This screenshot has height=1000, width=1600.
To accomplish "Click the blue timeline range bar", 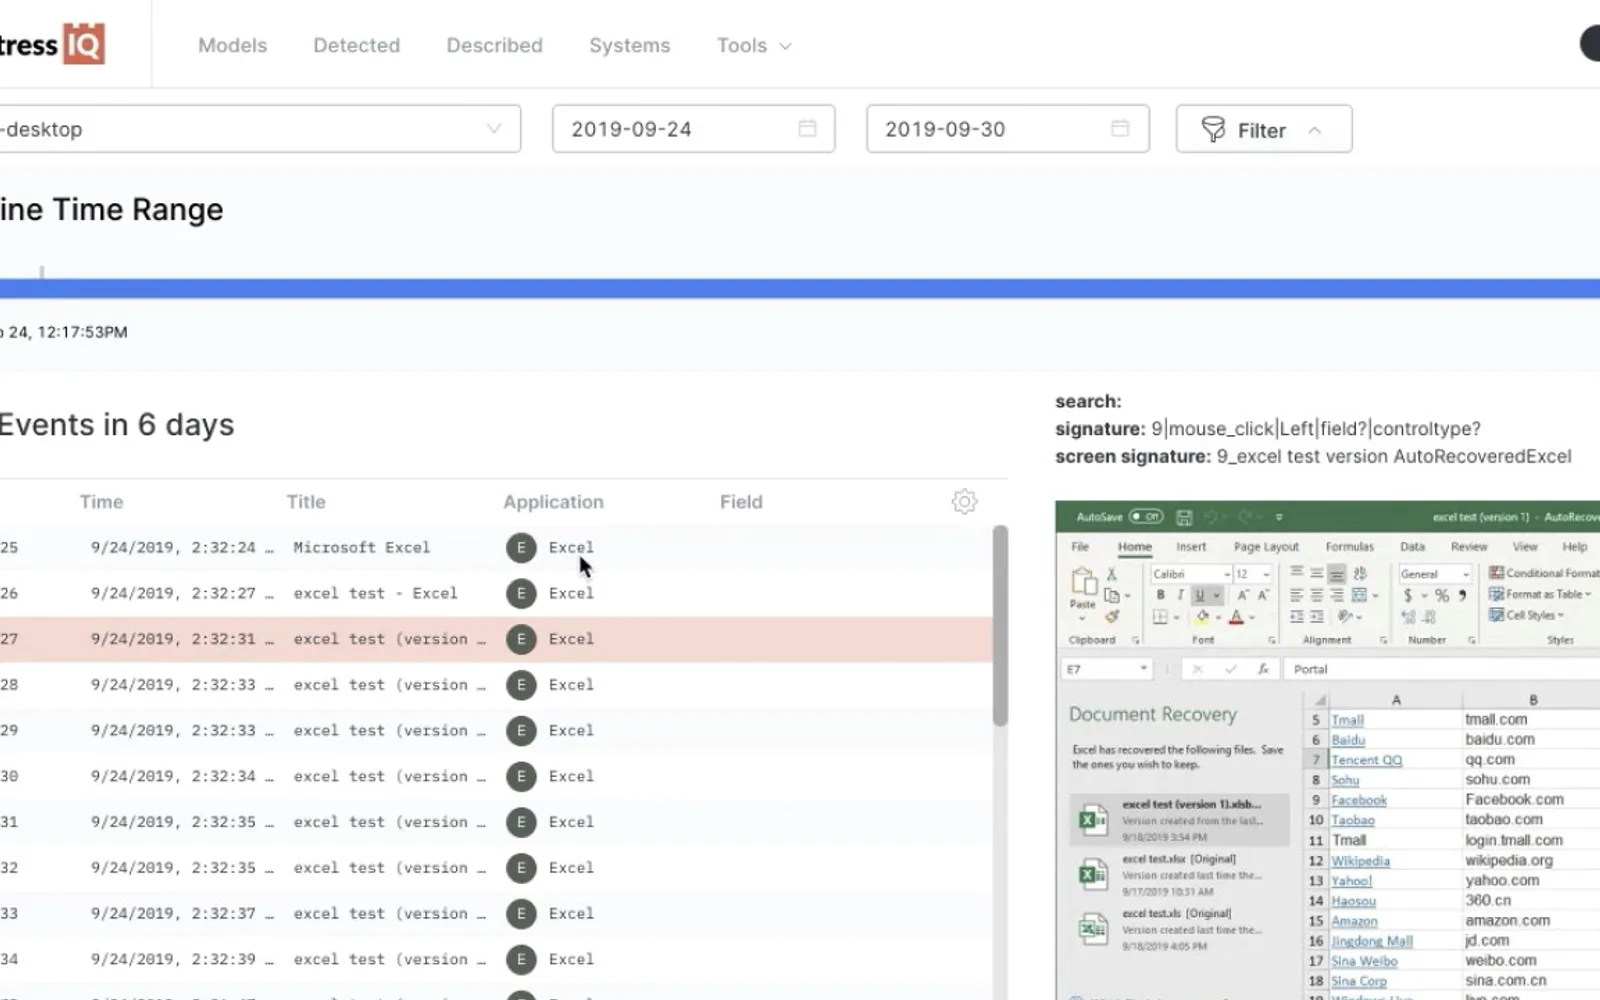I will point(800,288).
